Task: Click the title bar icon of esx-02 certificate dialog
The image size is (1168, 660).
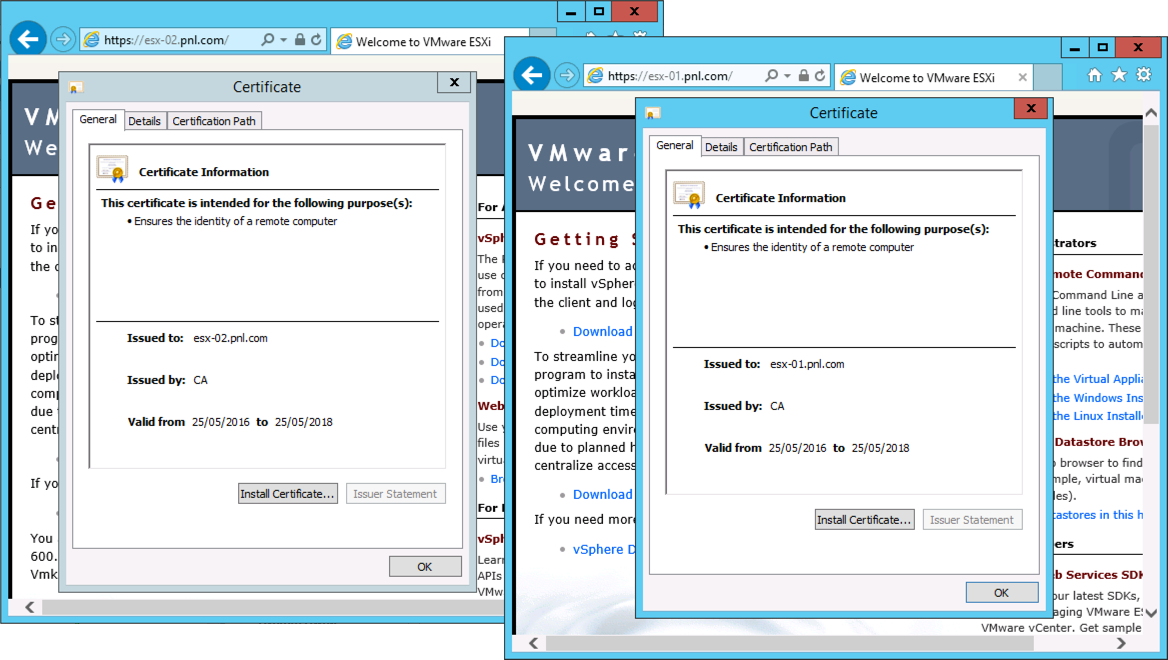Action: pos(74,87)
